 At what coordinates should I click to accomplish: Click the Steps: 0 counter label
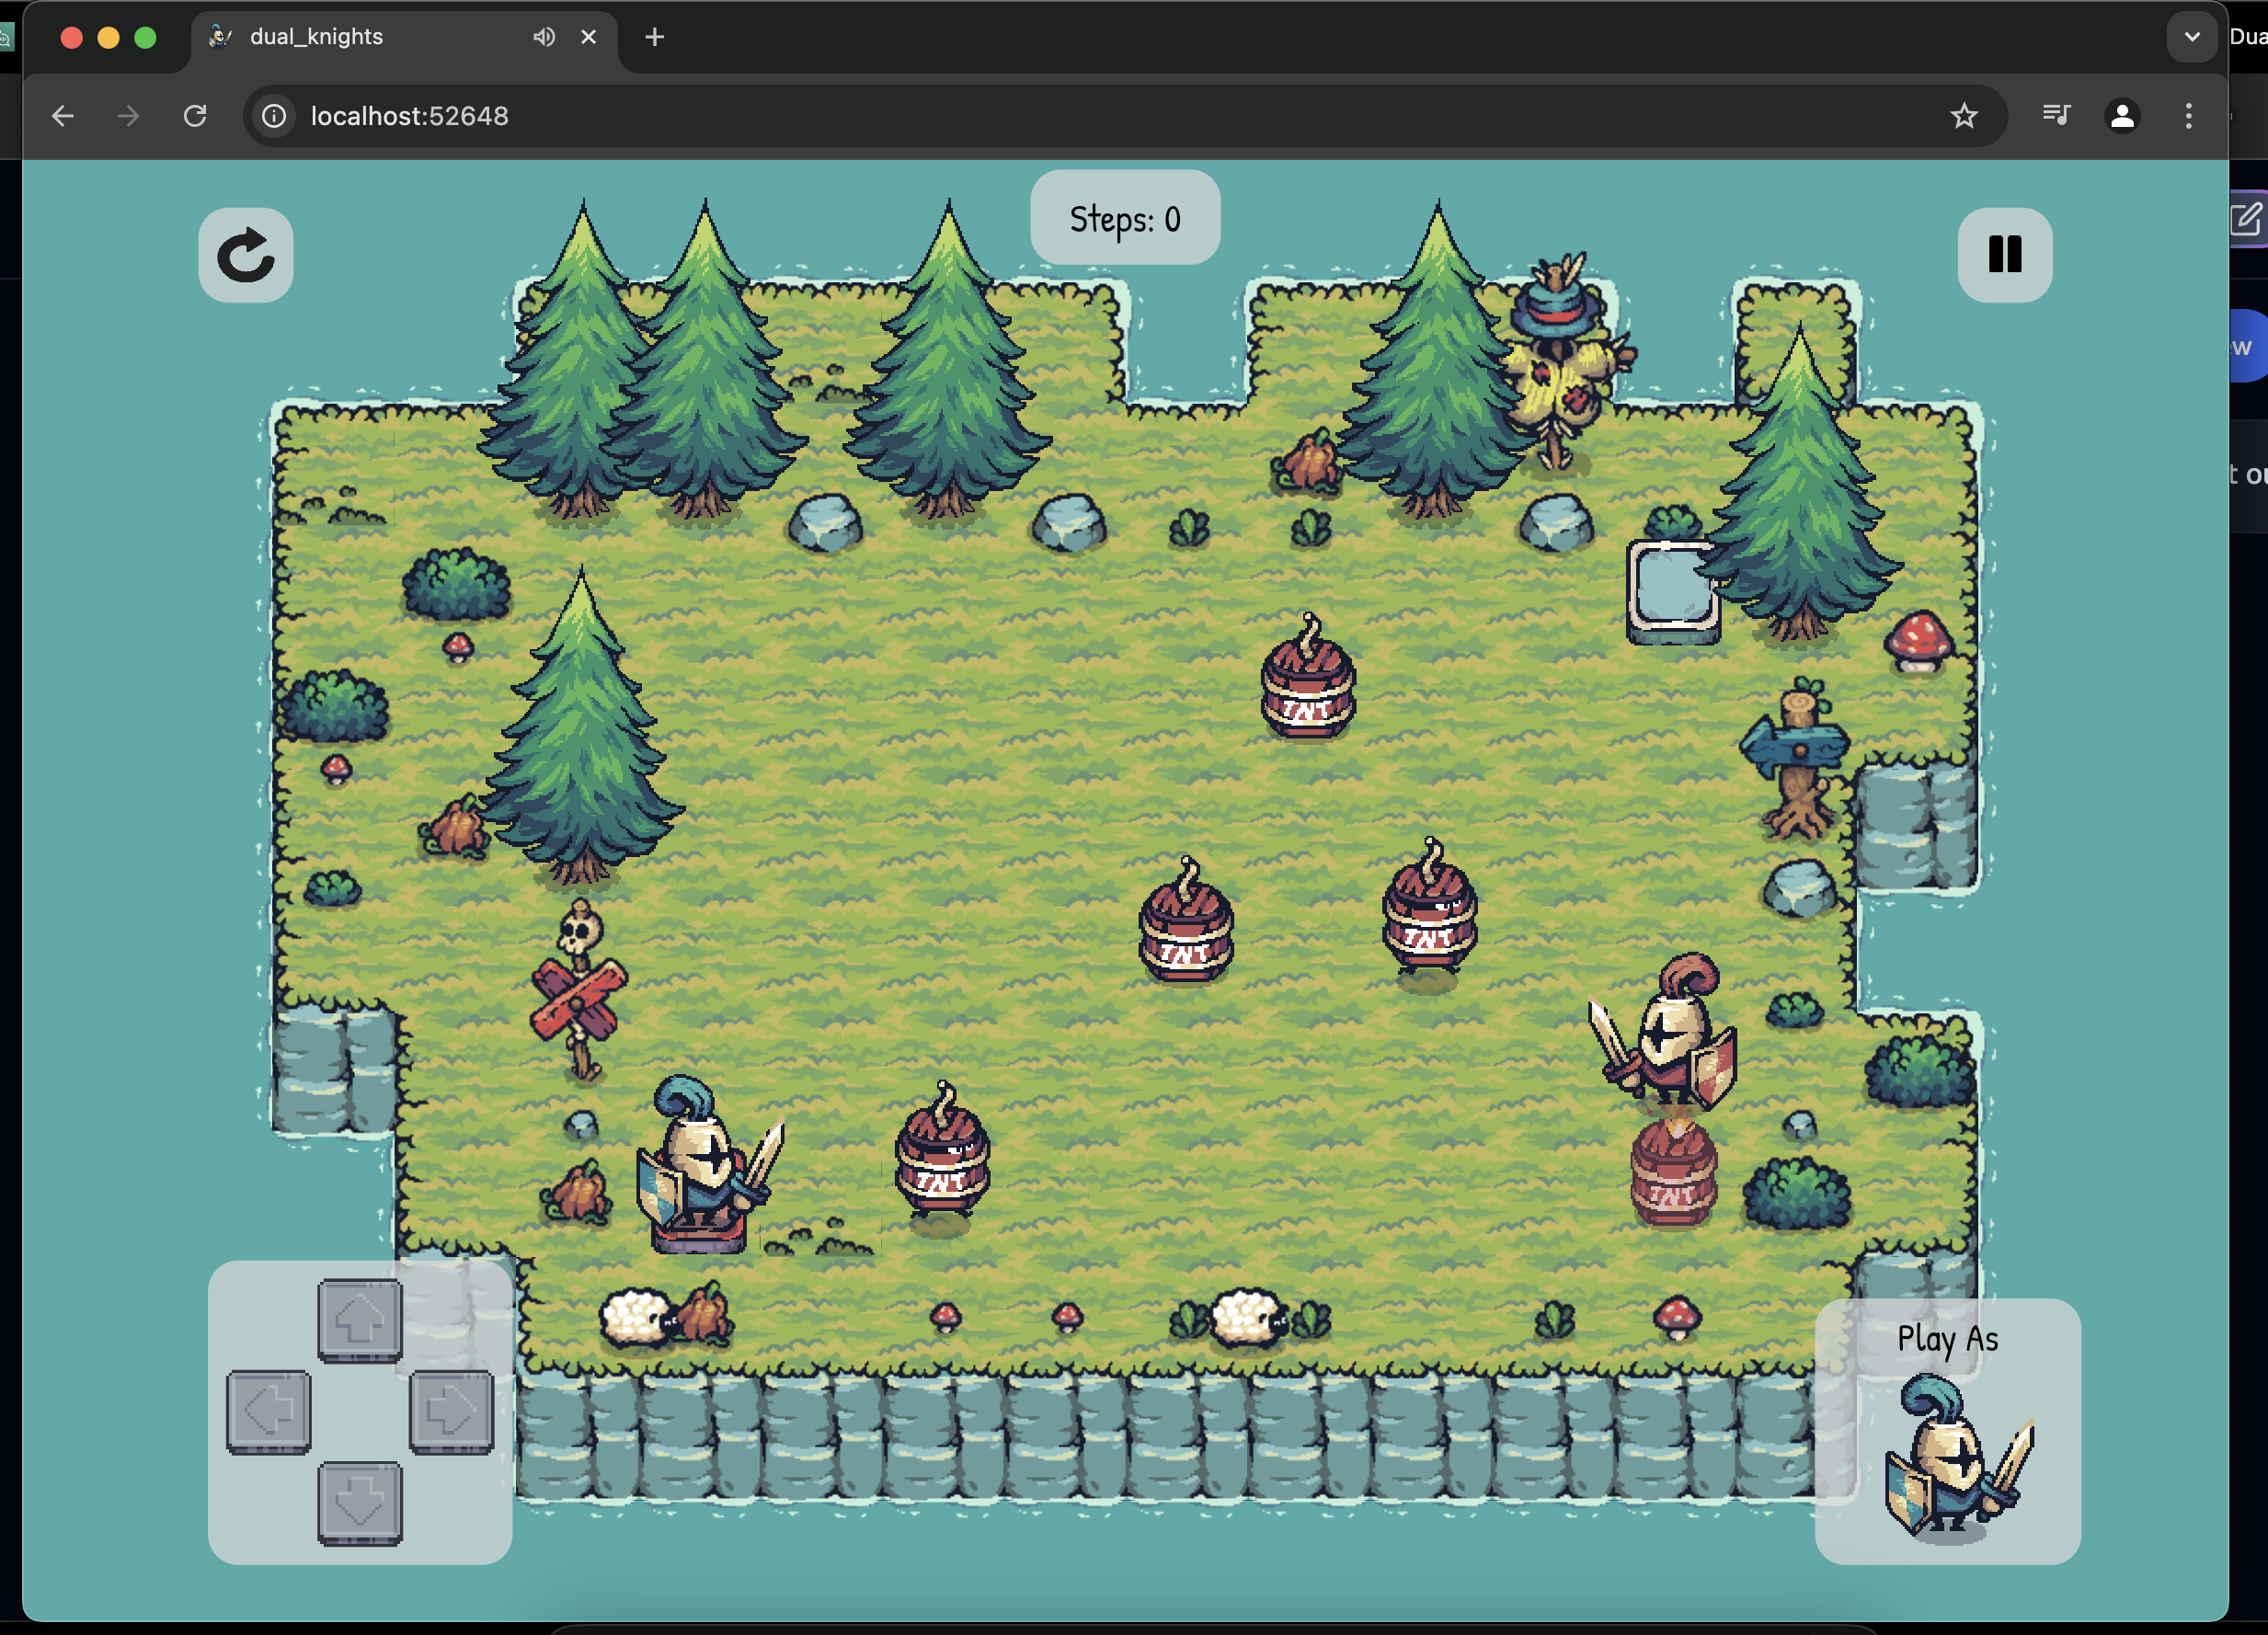tap(1124, 218)
